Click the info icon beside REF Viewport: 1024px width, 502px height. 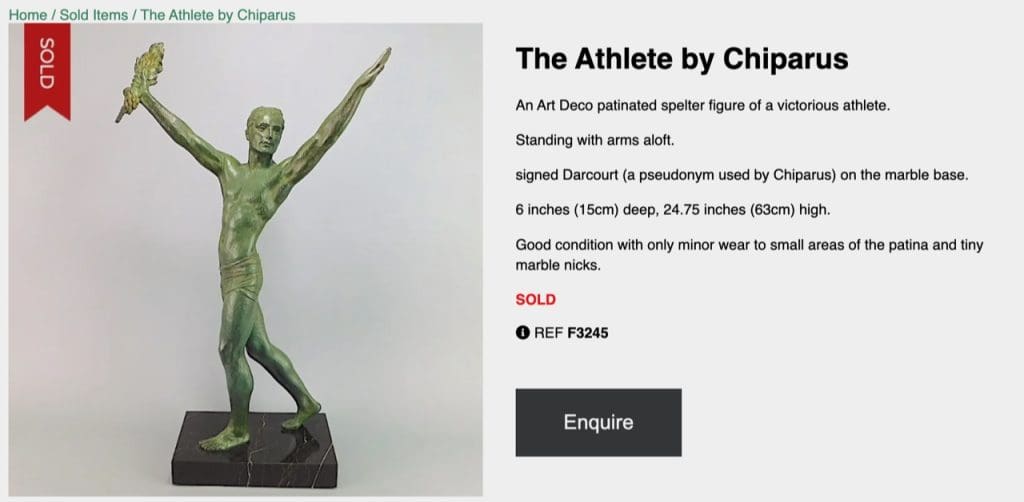[x=522, y=333]
